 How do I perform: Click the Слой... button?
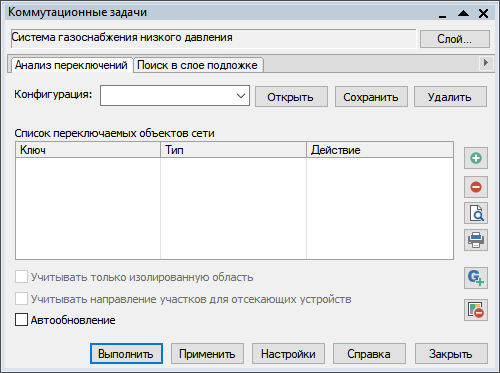coord(455,39)
